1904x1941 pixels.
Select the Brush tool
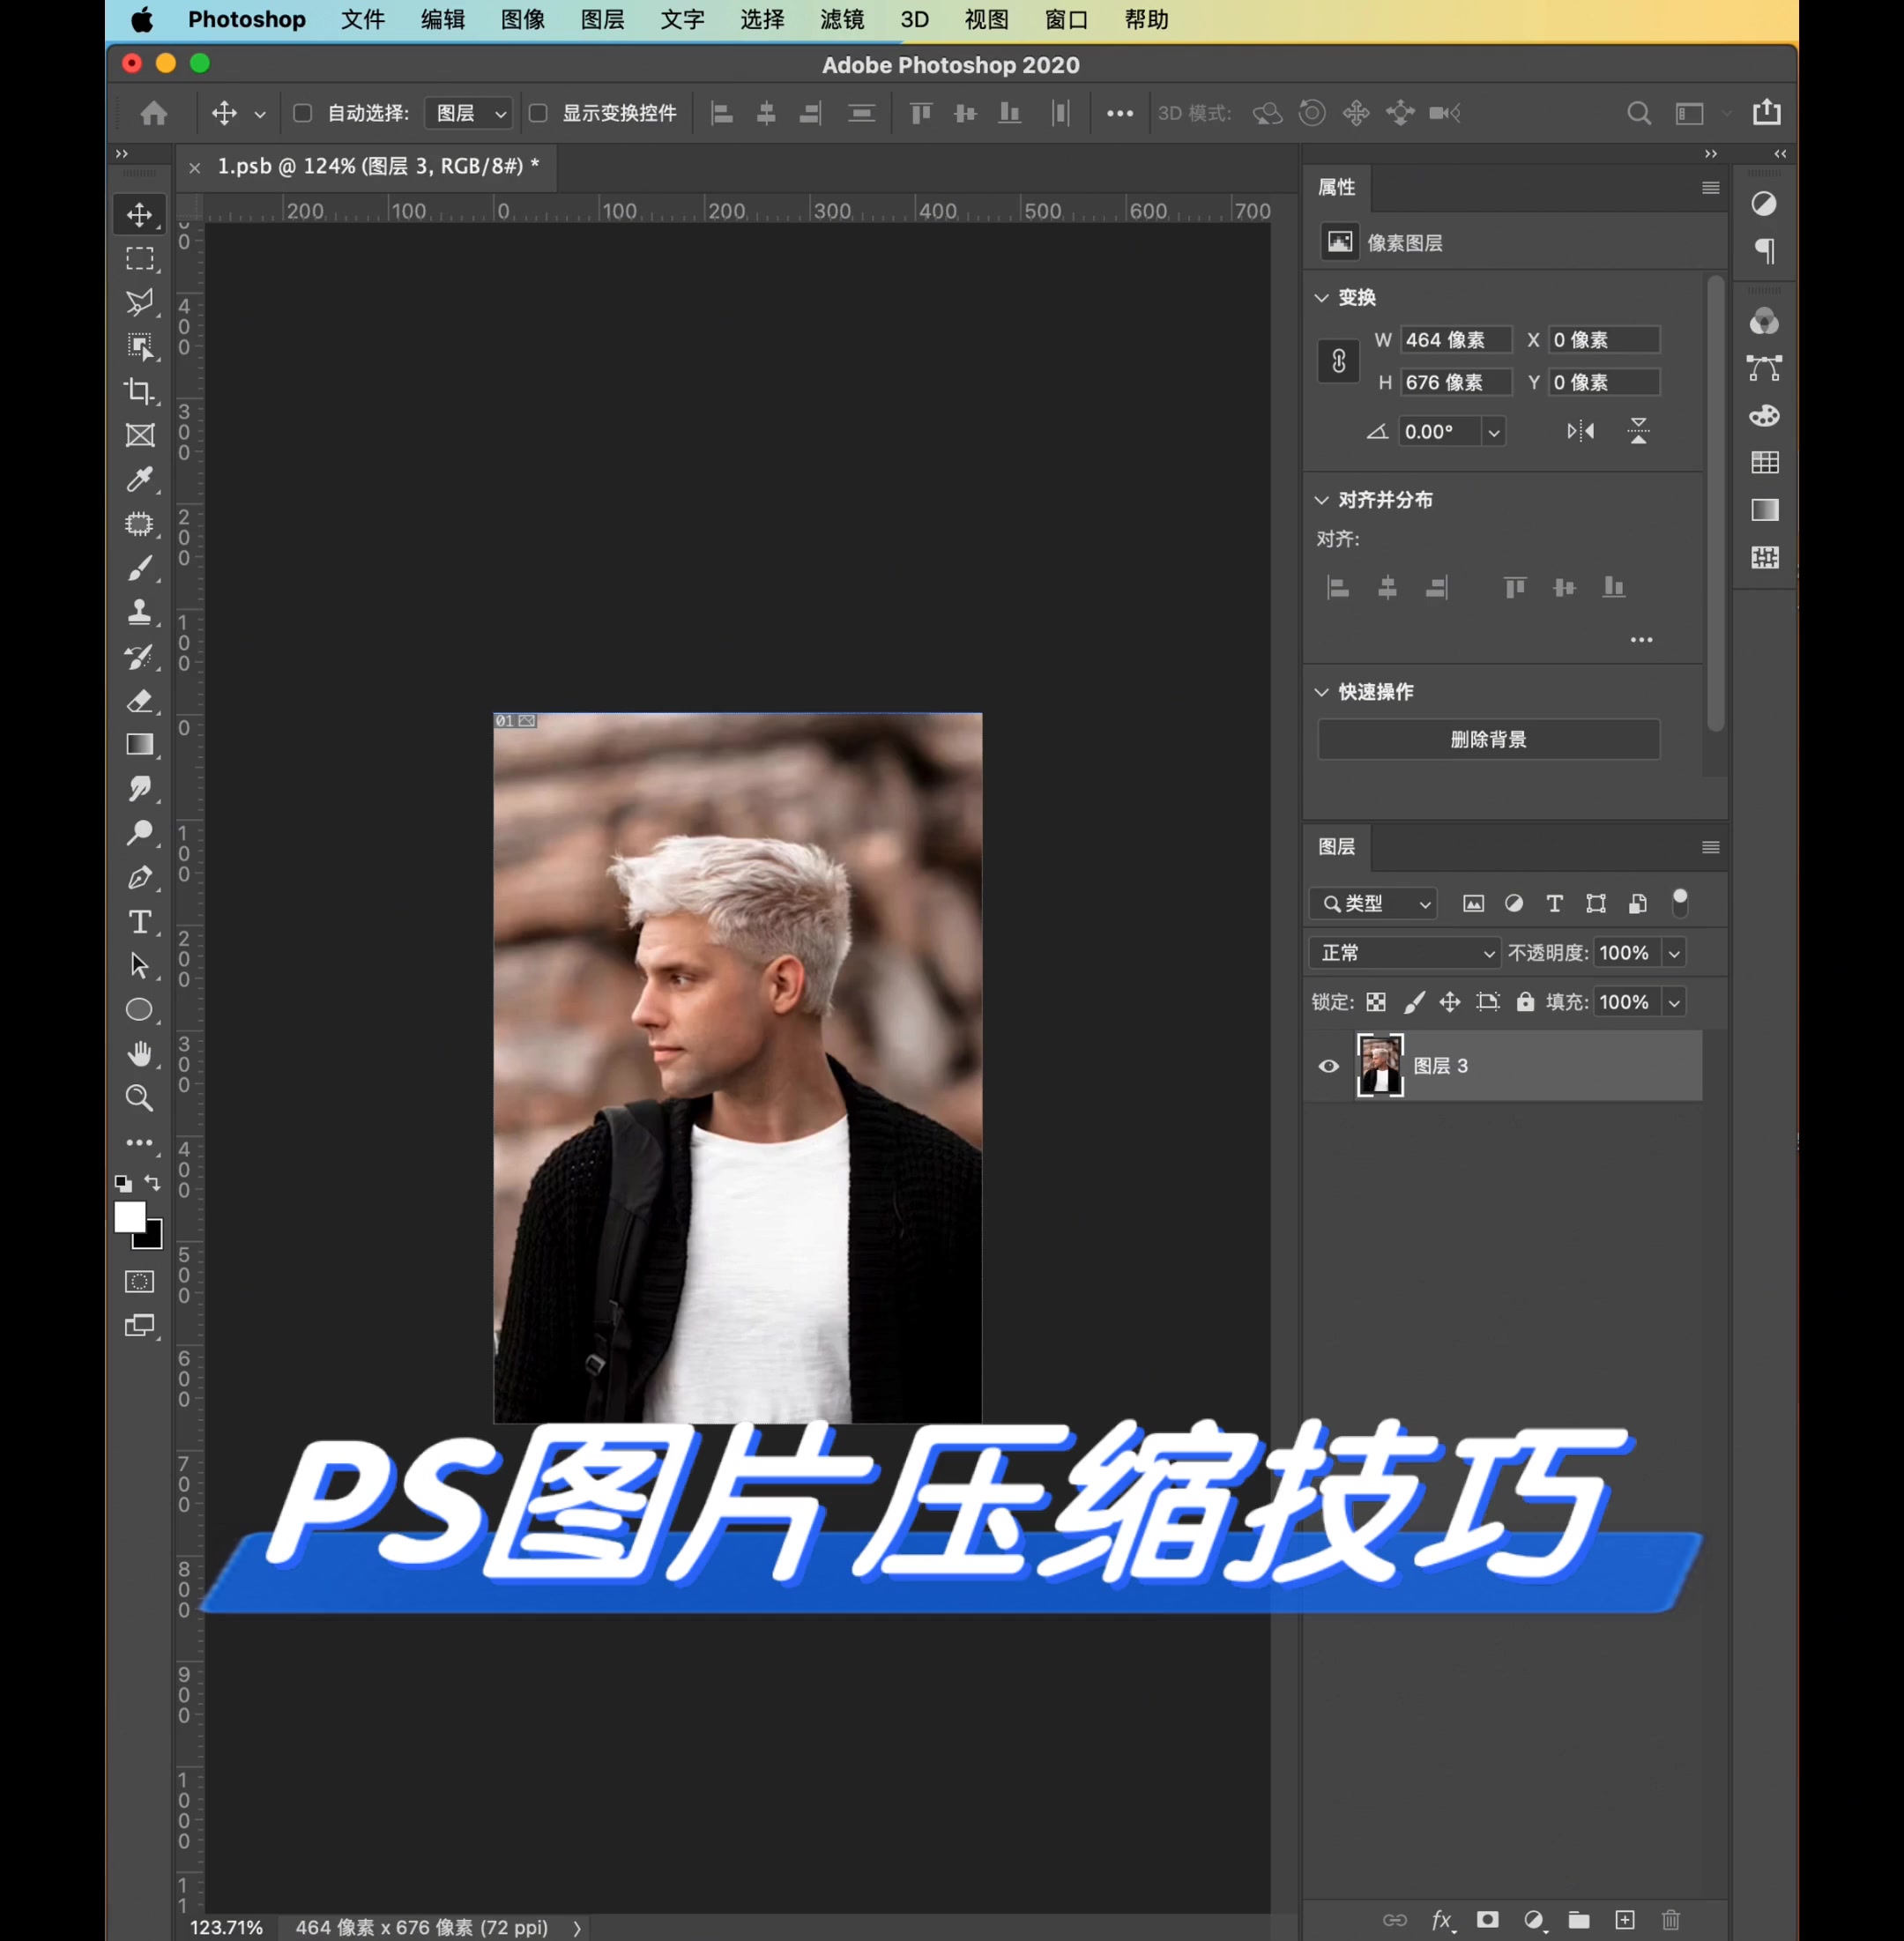pos(140,568)
